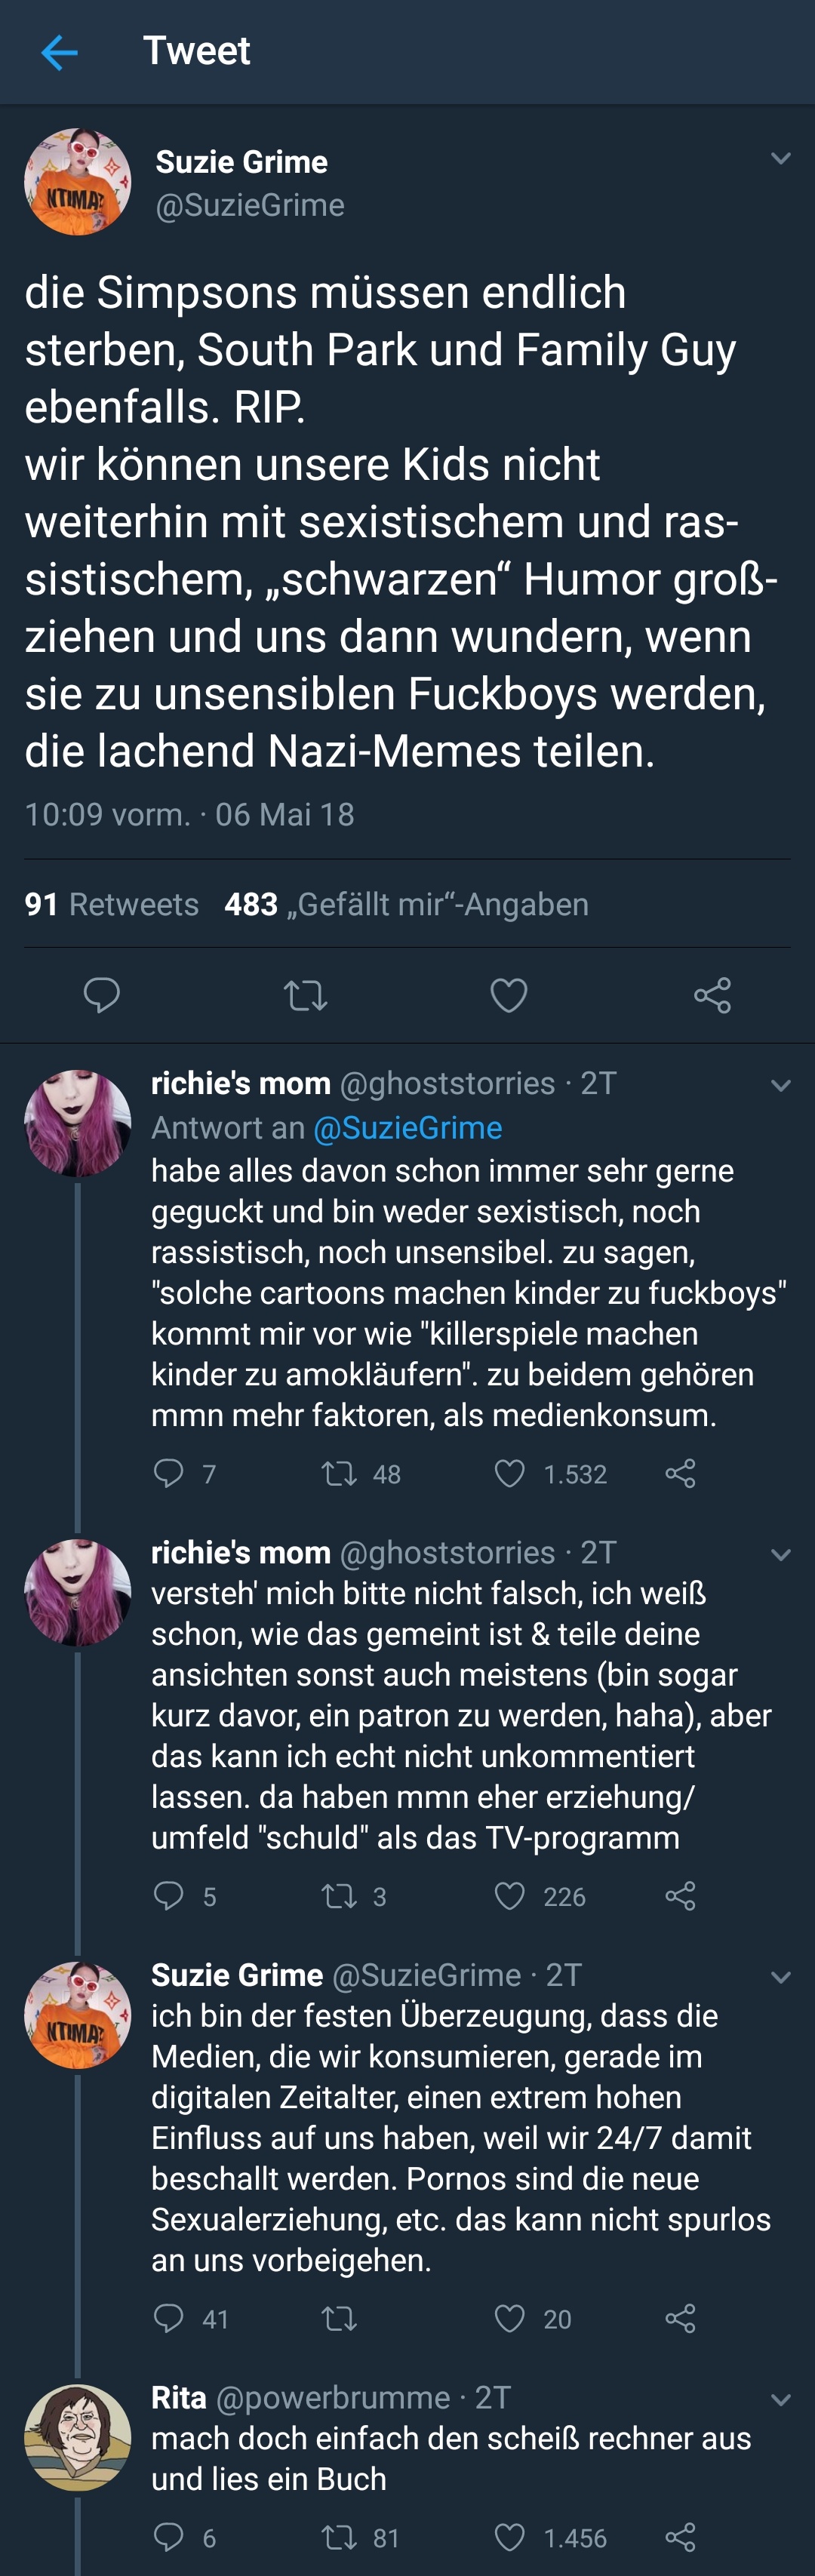This screenshot has width=815, height=2576.
Task: Share the main tweet
Action: pyautogui.click(x=712, y=995)
